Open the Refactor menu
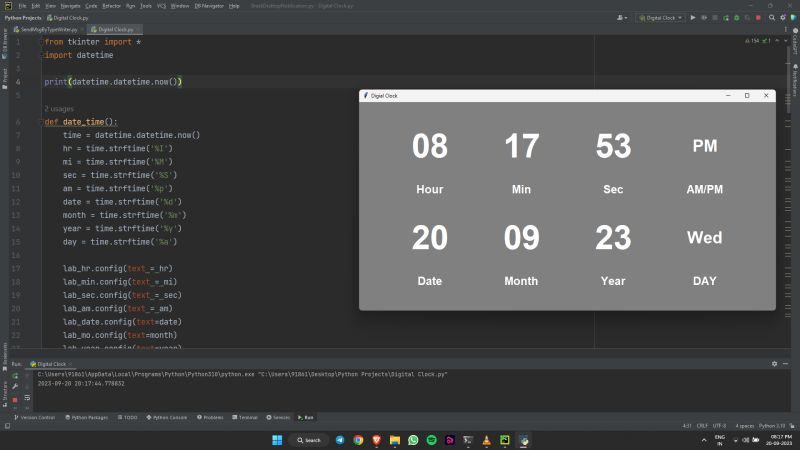The height and width of the screenshot is (450, 800). click(x=111, y=6)
